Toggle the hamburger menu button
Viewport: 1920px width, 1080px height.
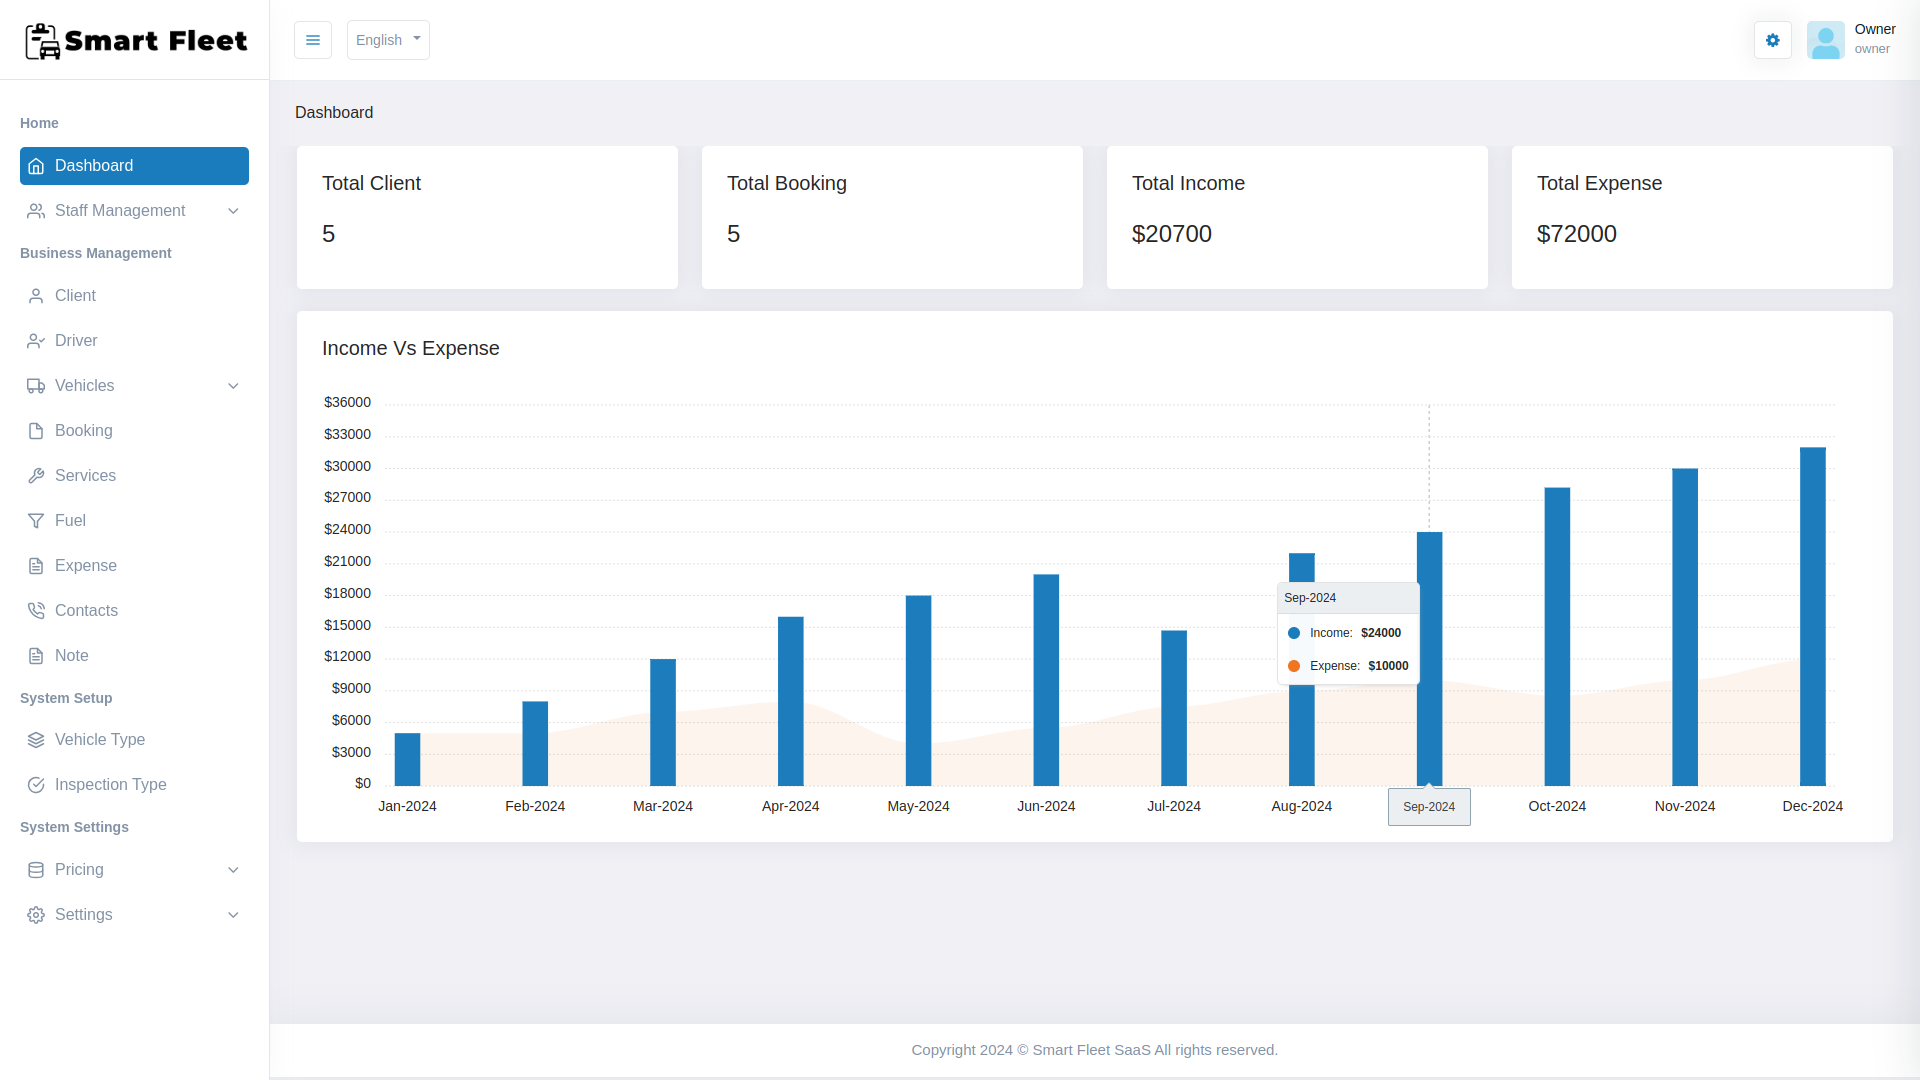tap(313, 40)
